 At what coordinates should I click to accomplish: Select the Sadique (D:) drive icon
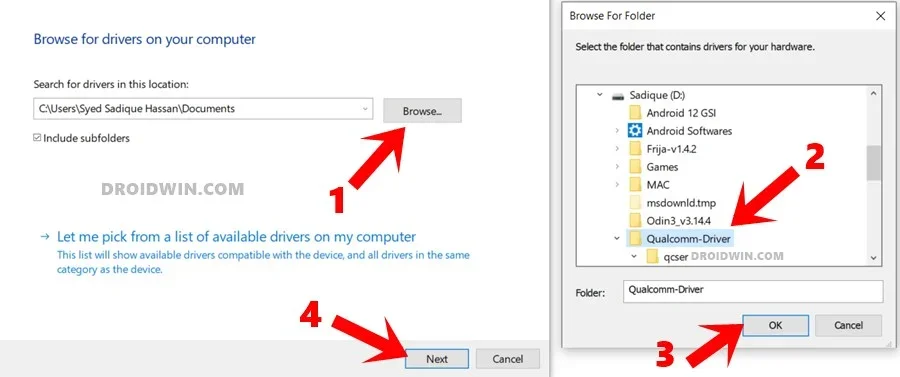[618, 95]
